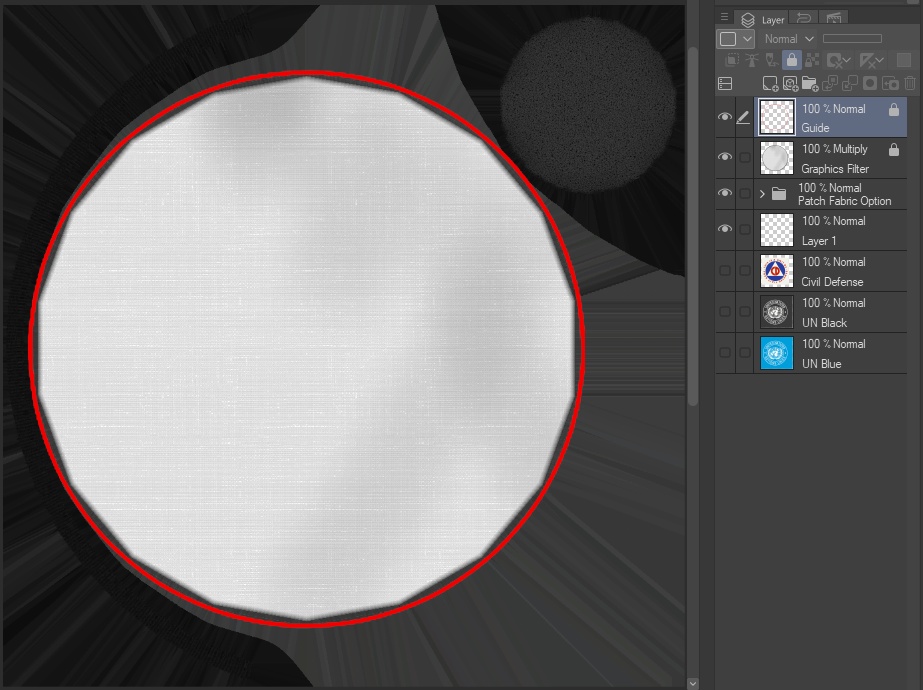Click the two-pane layer view button

pyautogui.click(x=726, y=85)
